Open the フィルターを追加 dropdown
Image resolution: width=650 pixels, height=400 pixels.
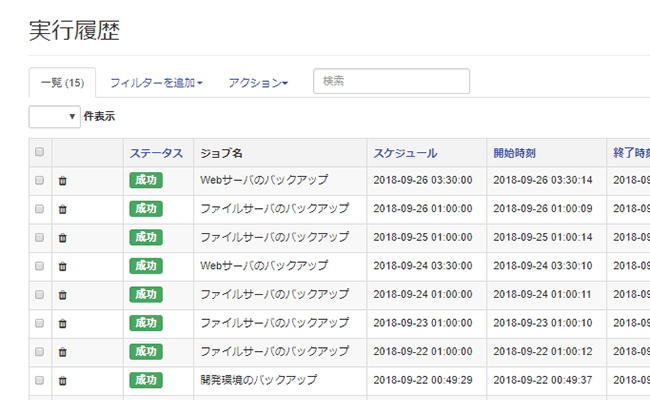click(155, 83)
